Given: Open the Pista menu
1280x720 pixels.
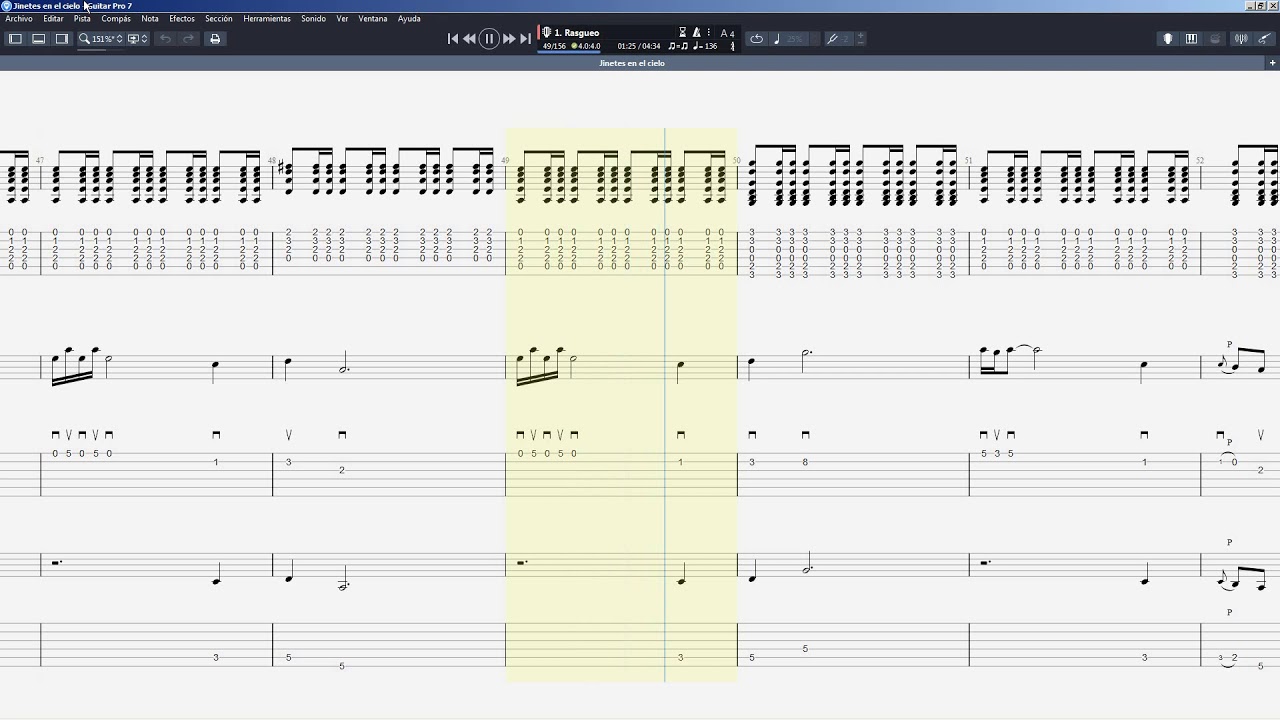Looking at the screenshot, I should (82, 18).
